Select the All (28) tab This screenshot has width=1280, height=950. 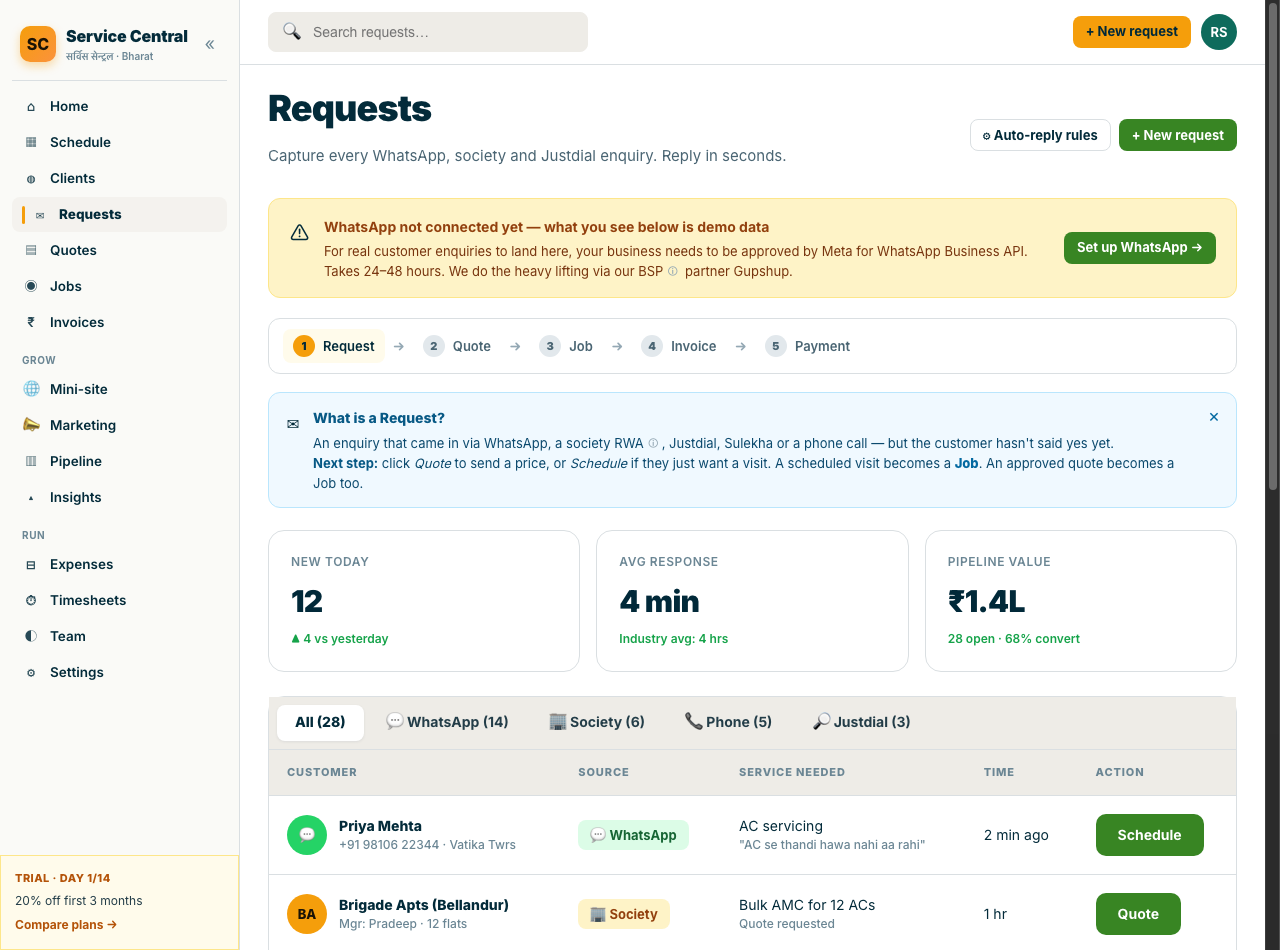tap(320, 722)
